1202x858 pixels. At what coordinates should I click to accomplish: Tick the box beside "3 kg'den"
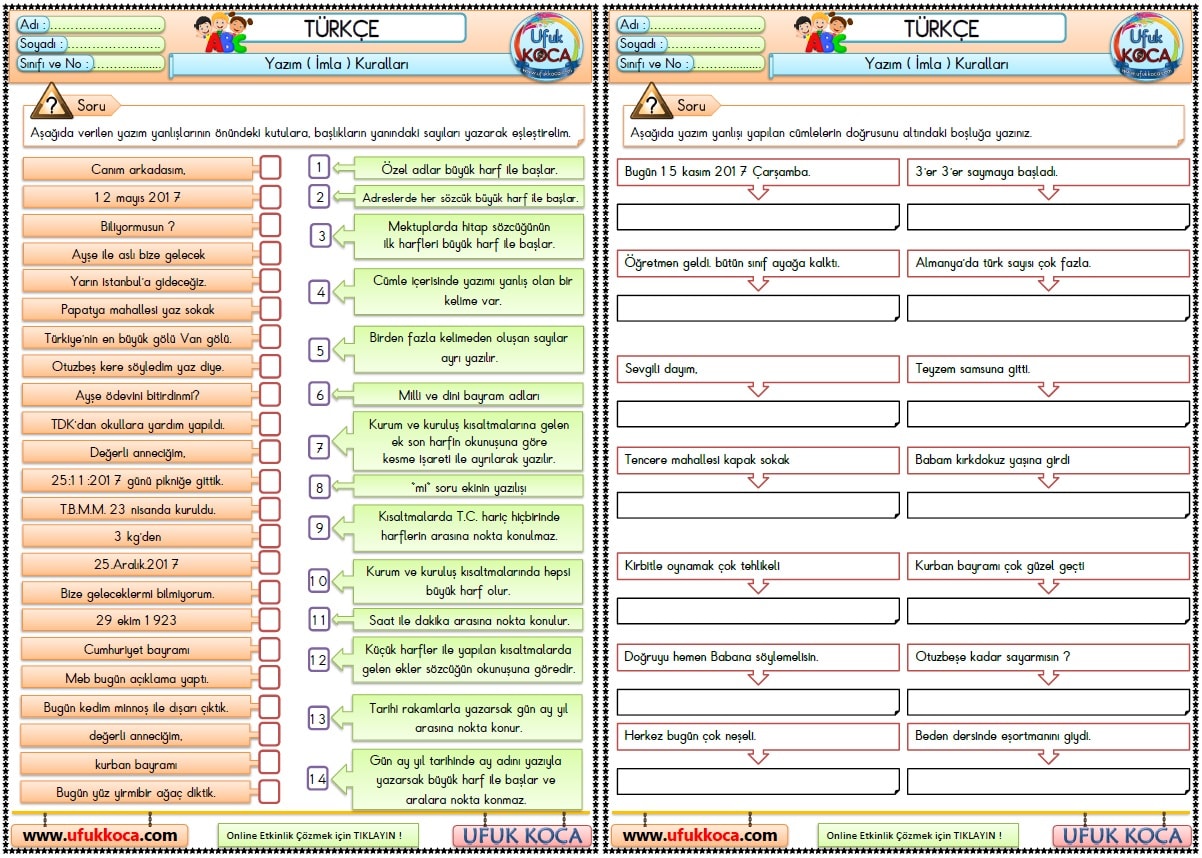click(270, 535)
